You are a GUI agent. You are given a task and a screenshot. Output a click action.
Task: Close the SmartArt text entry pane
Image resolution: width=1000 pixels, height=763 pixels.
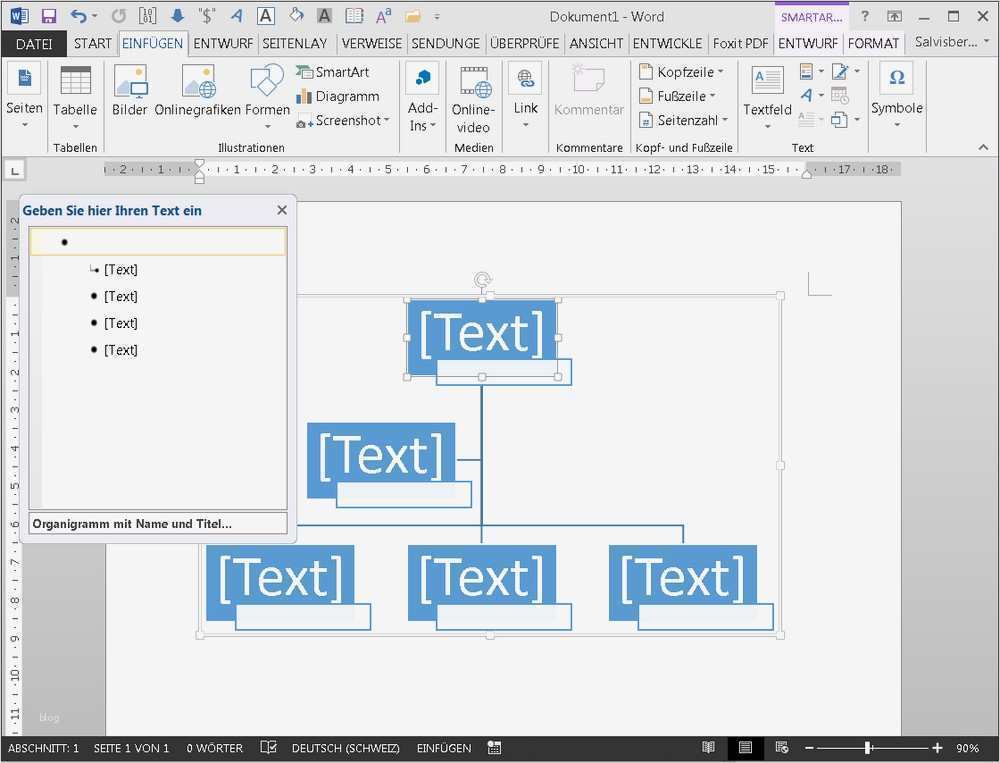pos(282,210)
